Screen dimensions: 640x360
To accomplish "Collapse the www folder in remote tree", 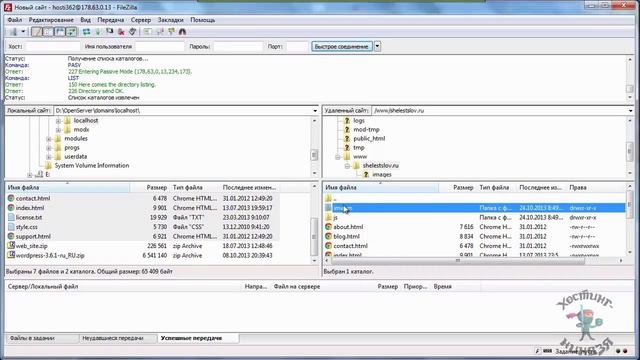I will tap(338, 157).
